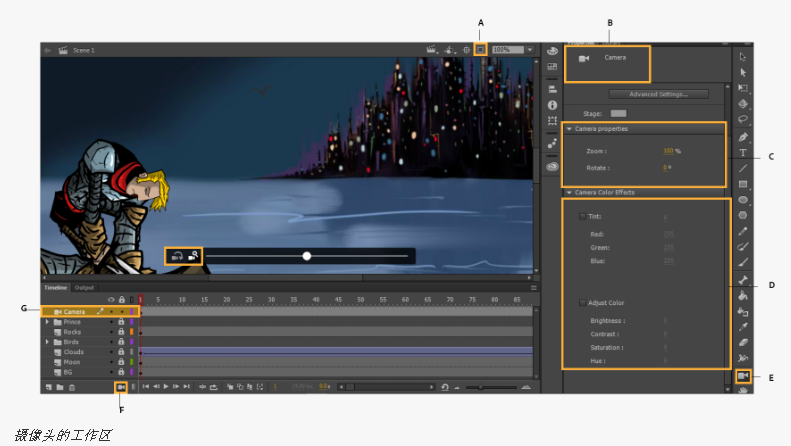Step forward one frame
Viewport: 791px width, 446px height.
click(176, 387)
